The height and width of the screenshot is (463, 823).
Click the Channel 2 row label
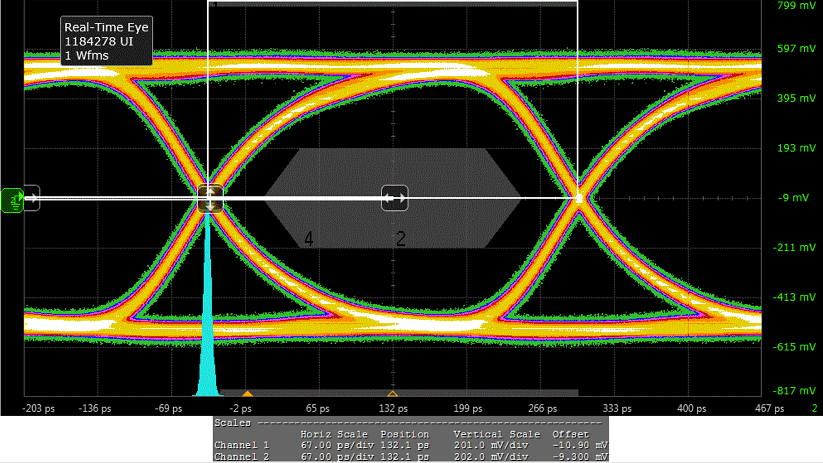pyautogui.click(x=241, y=457)
